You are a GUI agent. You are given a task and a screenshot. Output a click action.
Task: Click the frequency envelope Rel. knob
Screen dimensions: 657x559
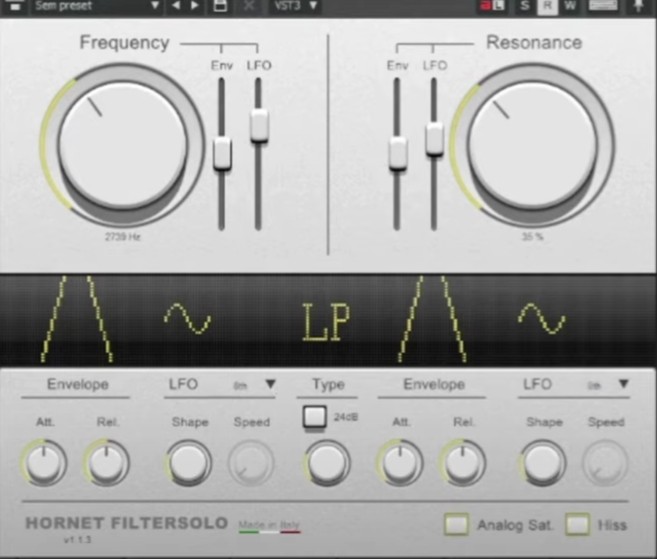pos(107,463)
